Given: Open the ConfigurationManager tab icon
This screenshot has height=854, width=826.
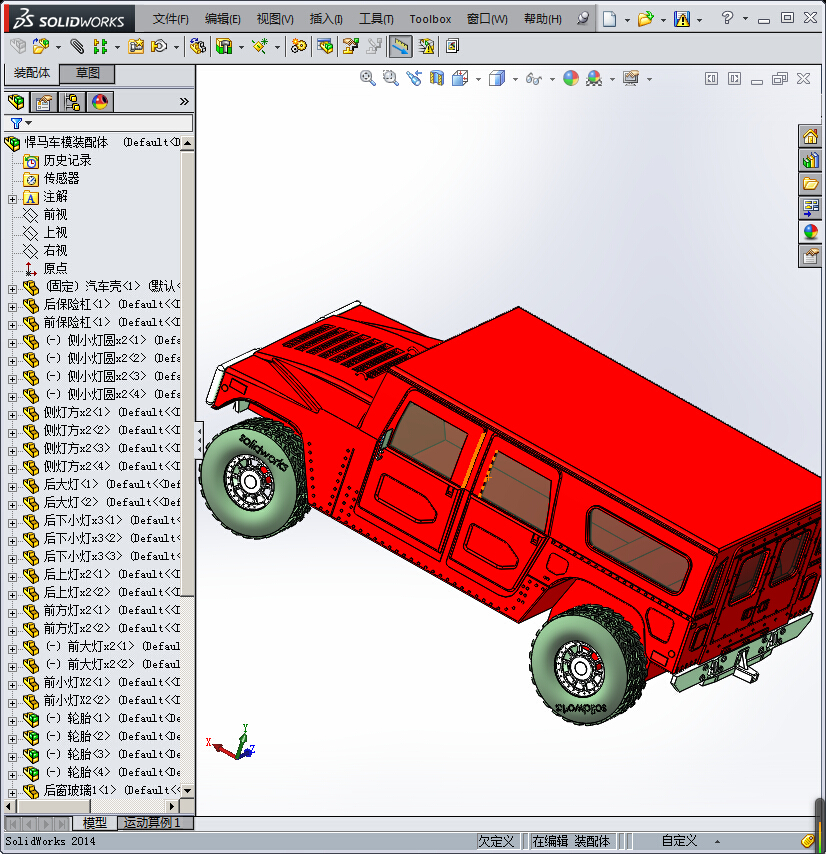Looking at the screenshot, I should tap(72, 102).
